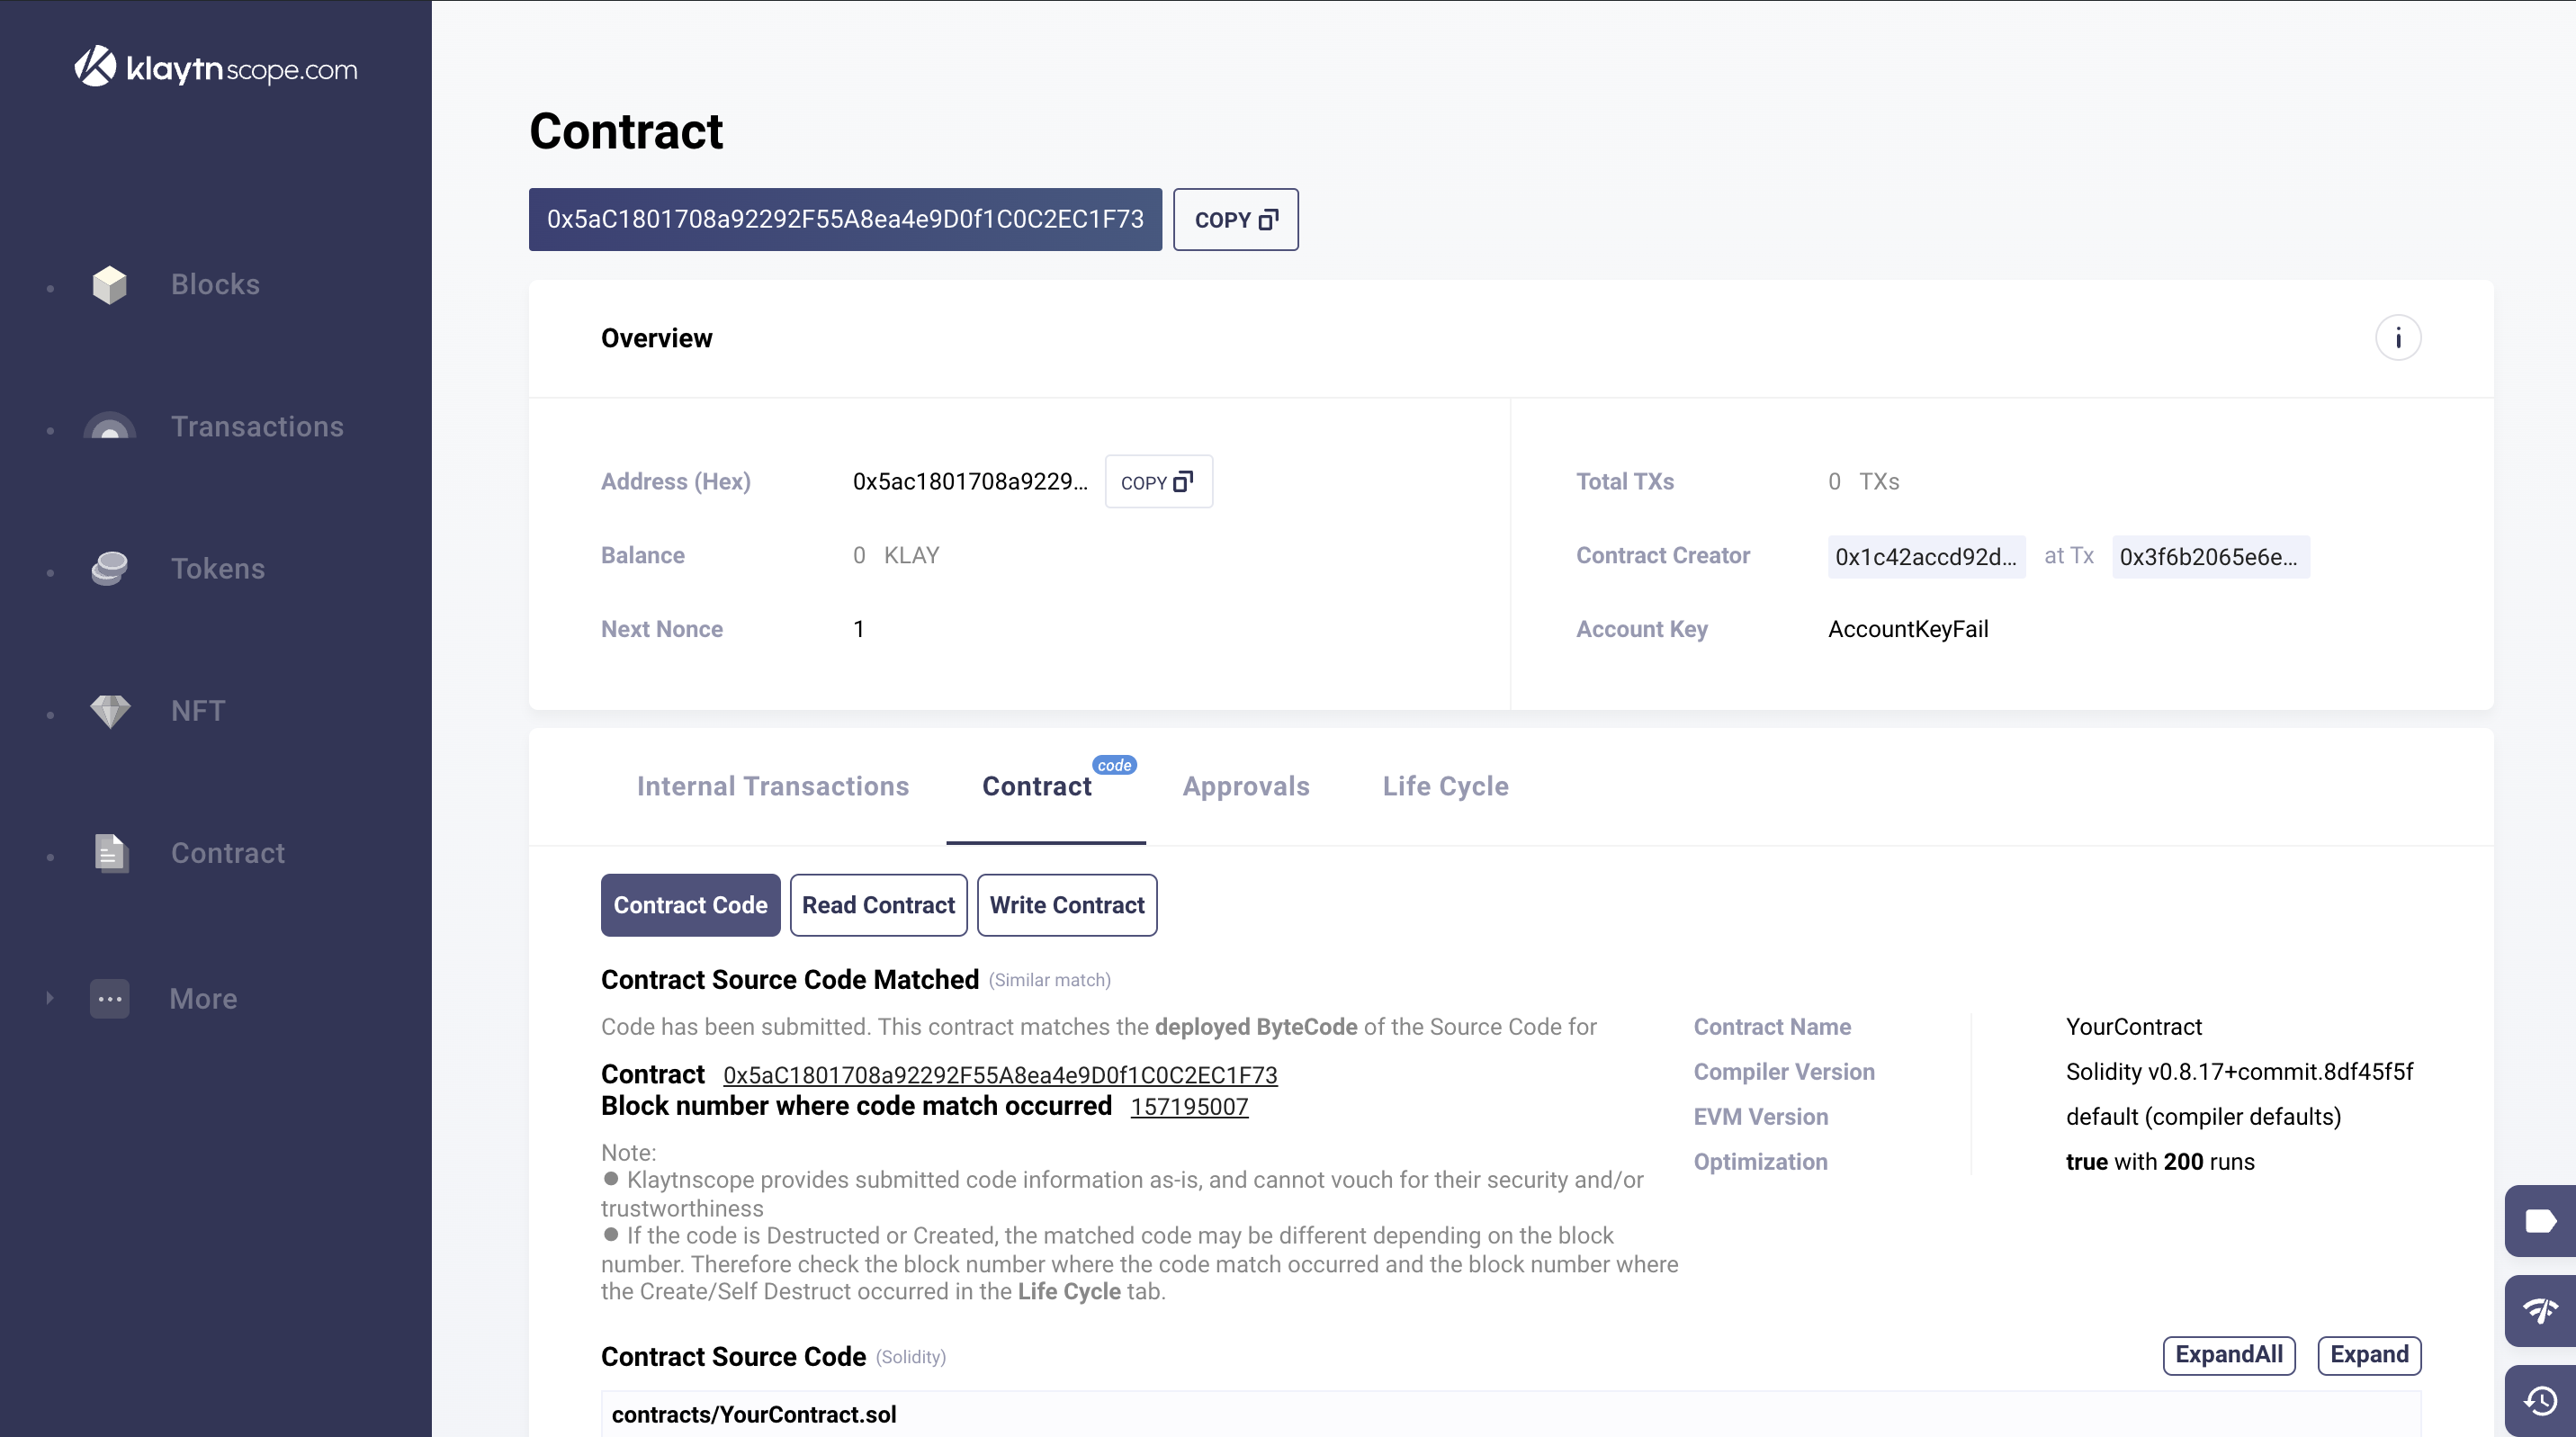Viewport: 2576px width, 1437px height.
Task: Open Blocks via the cube icon
Action: (110, 285)
